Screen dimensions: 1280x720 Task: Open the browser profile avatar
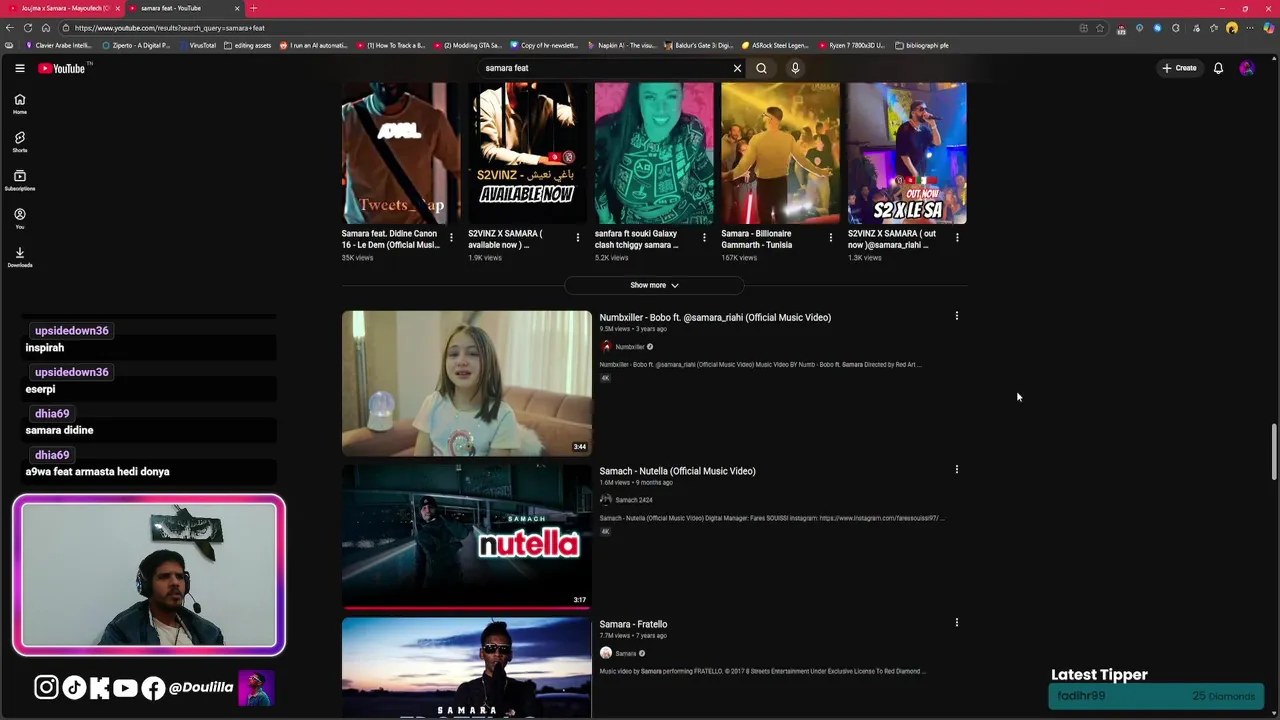point(1232,28)
